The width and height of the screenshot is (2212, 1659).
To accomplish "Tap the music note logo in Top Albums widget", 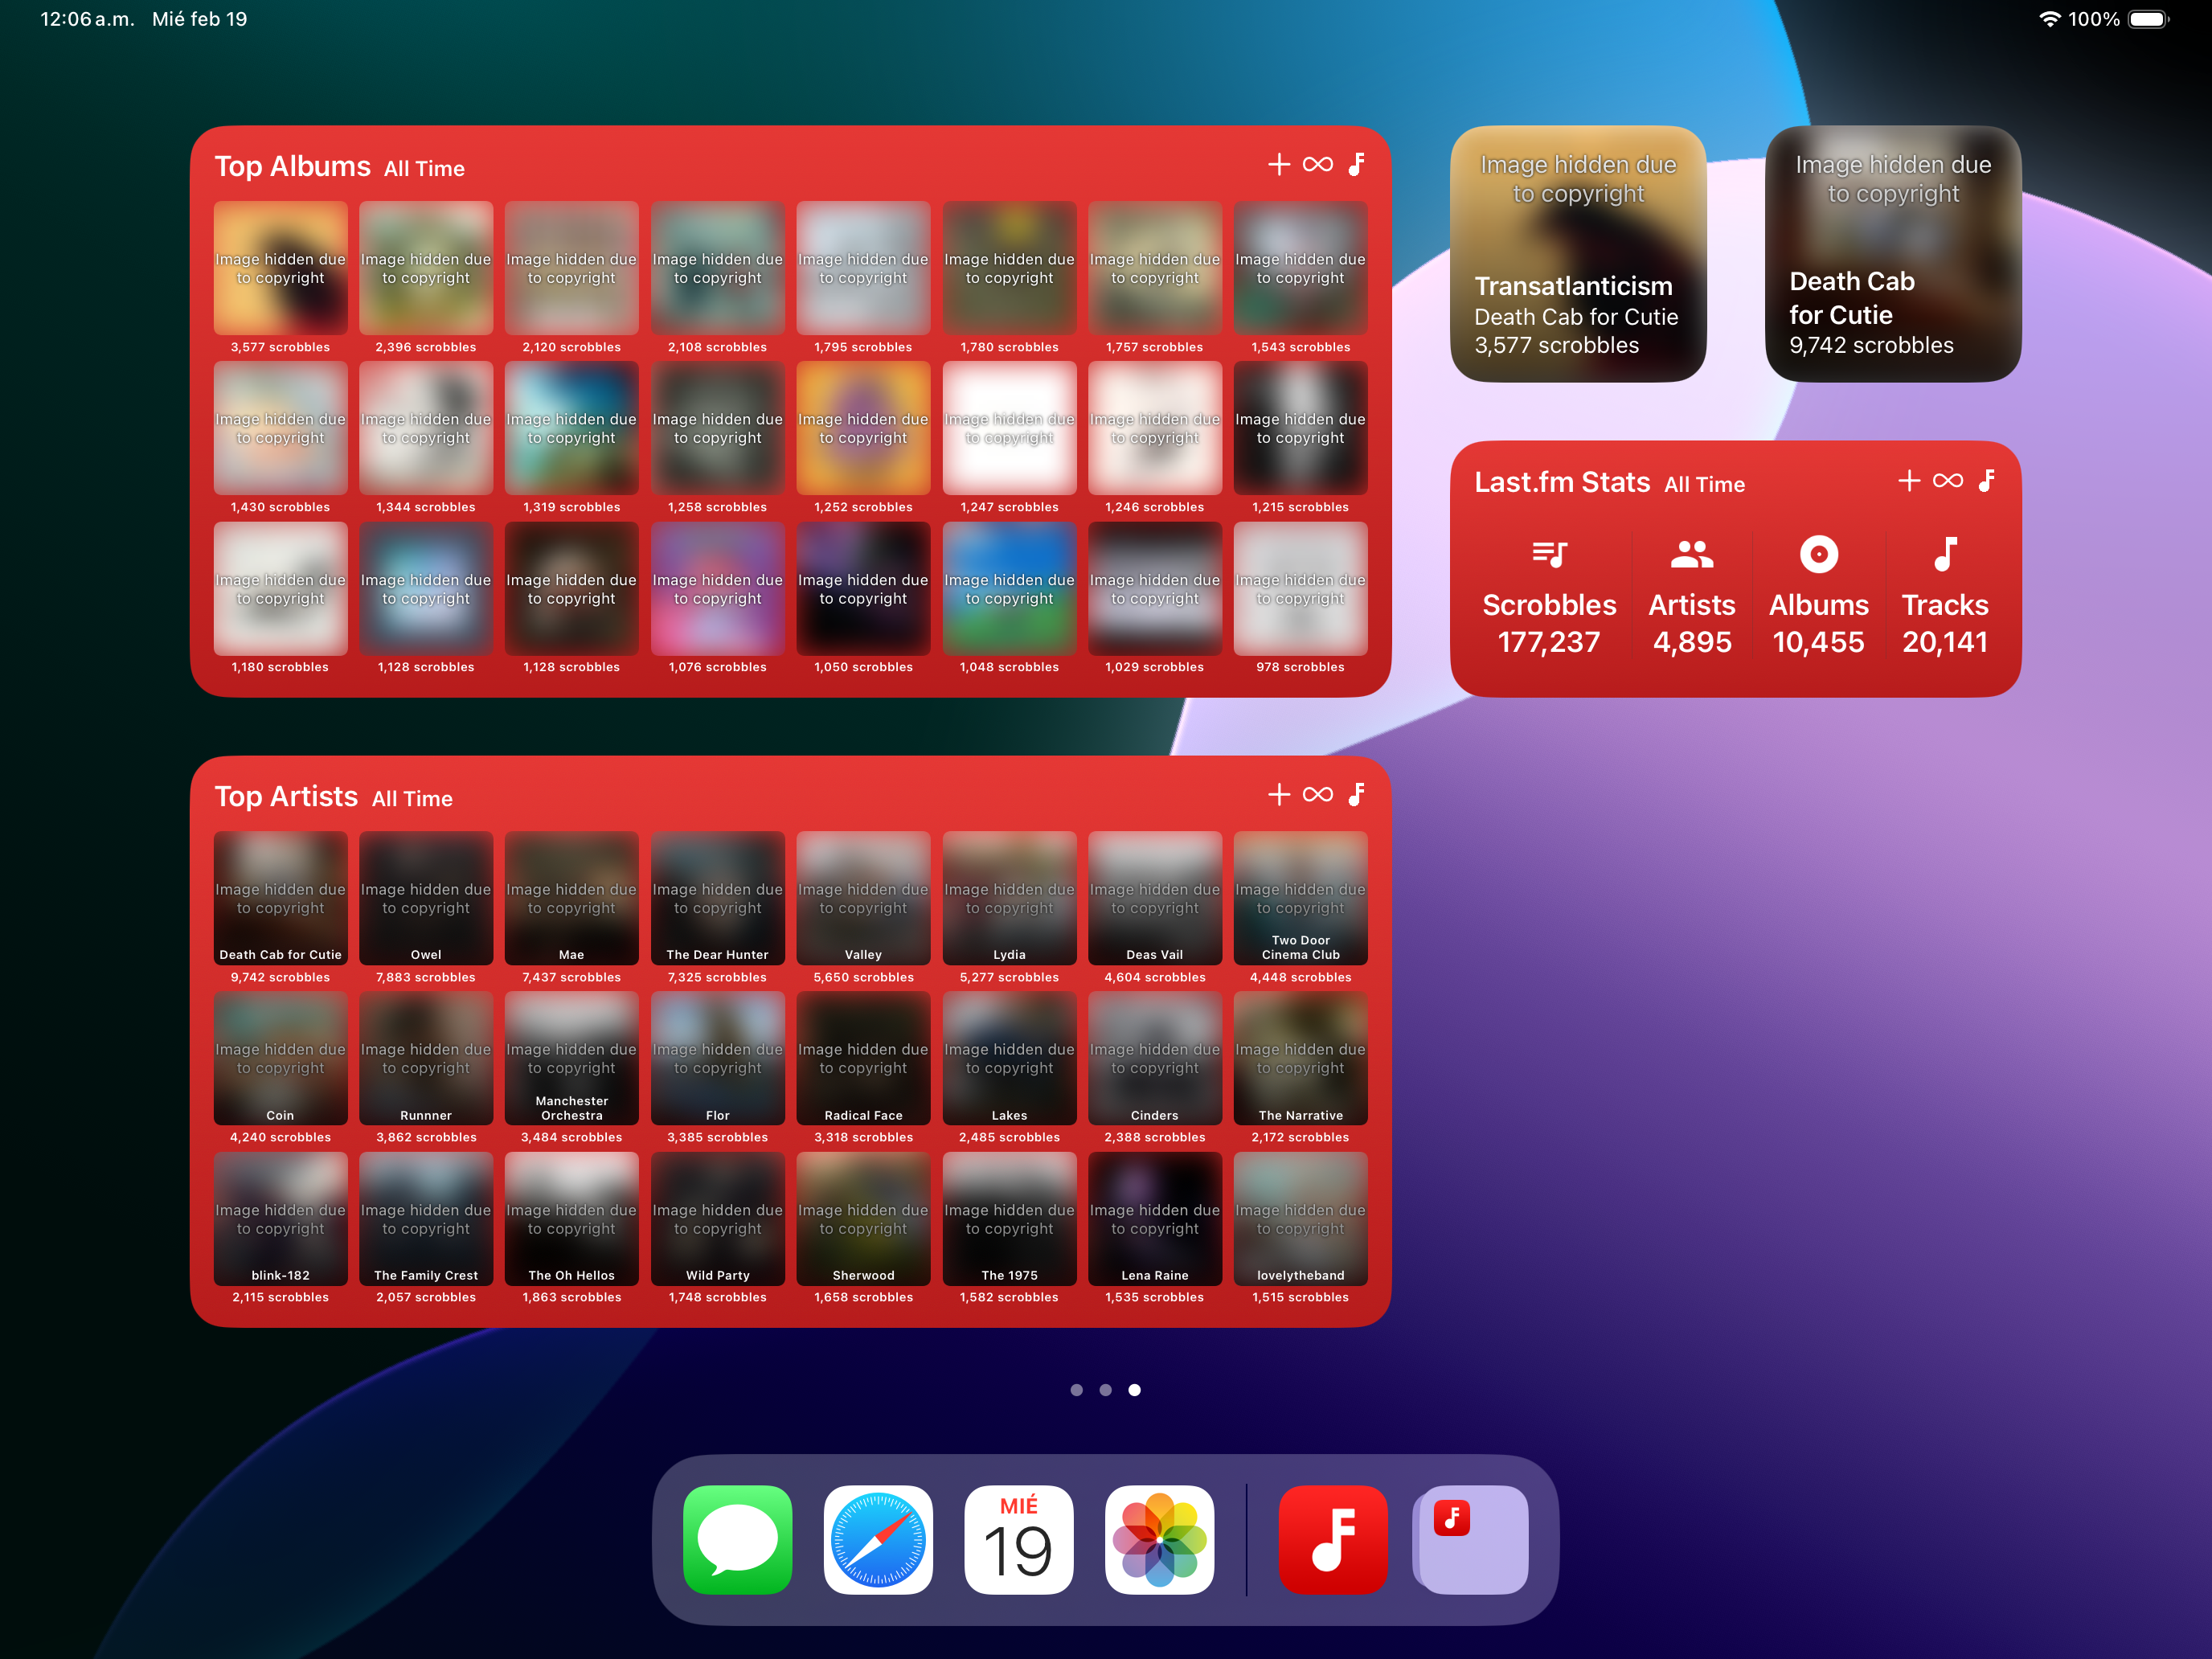I will click(x=1357, y=164).
